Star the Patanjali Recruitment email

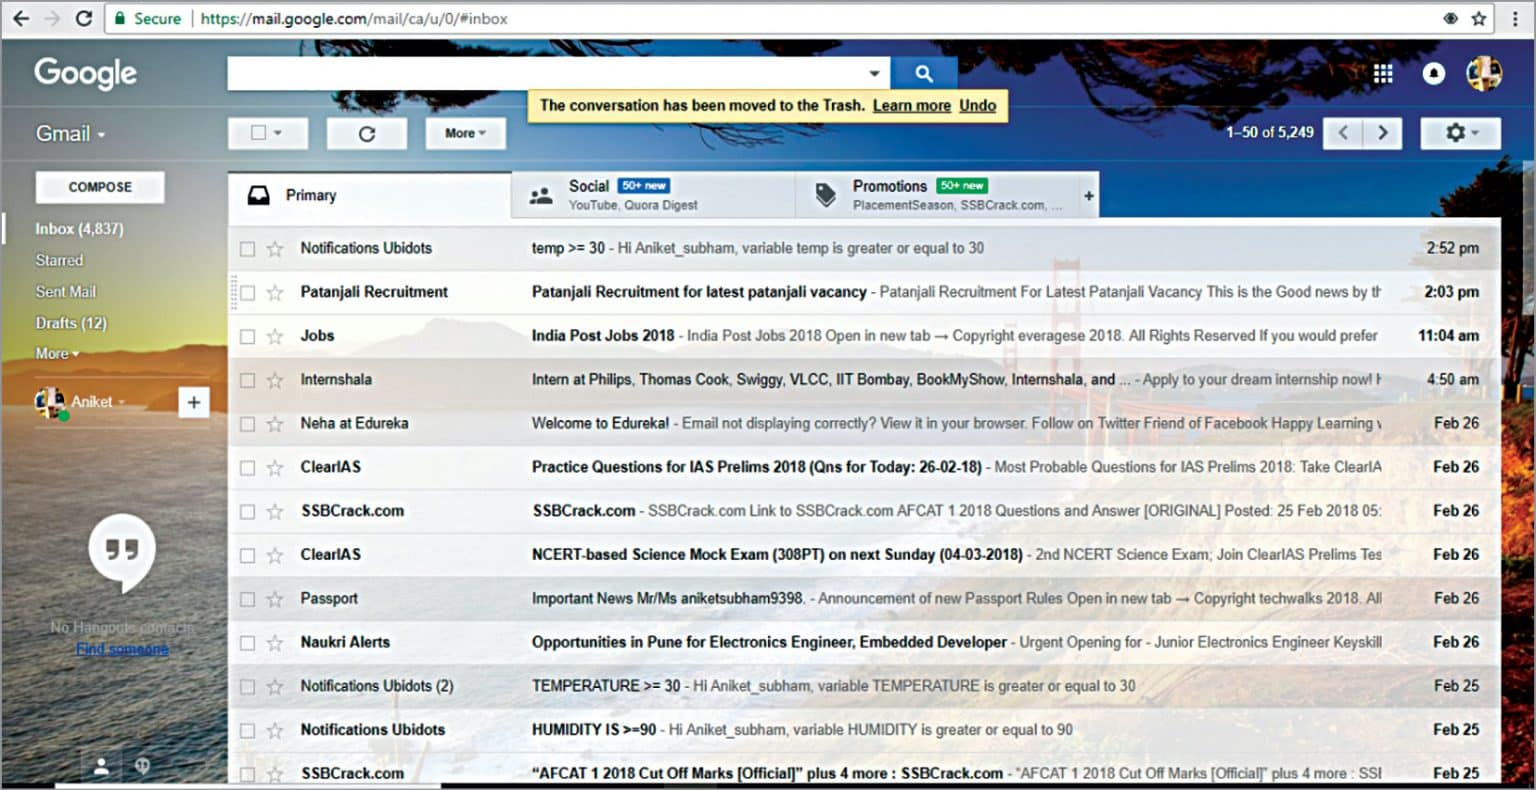point(273,292)
